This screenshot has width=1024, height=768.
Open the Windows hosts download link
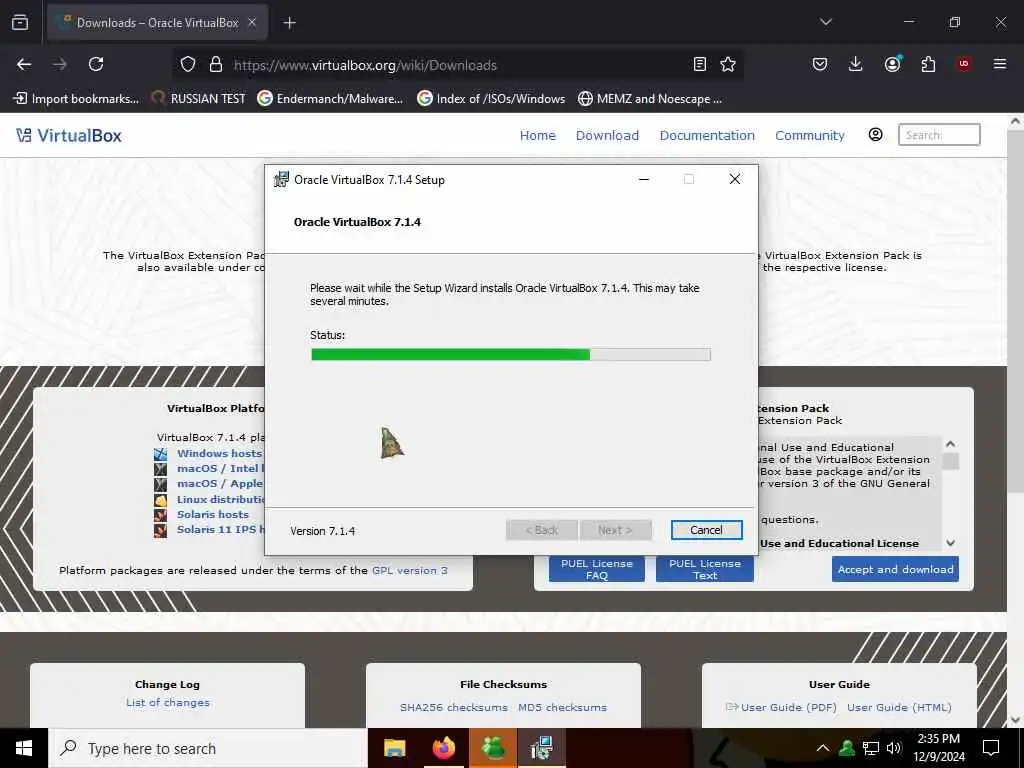219,453
